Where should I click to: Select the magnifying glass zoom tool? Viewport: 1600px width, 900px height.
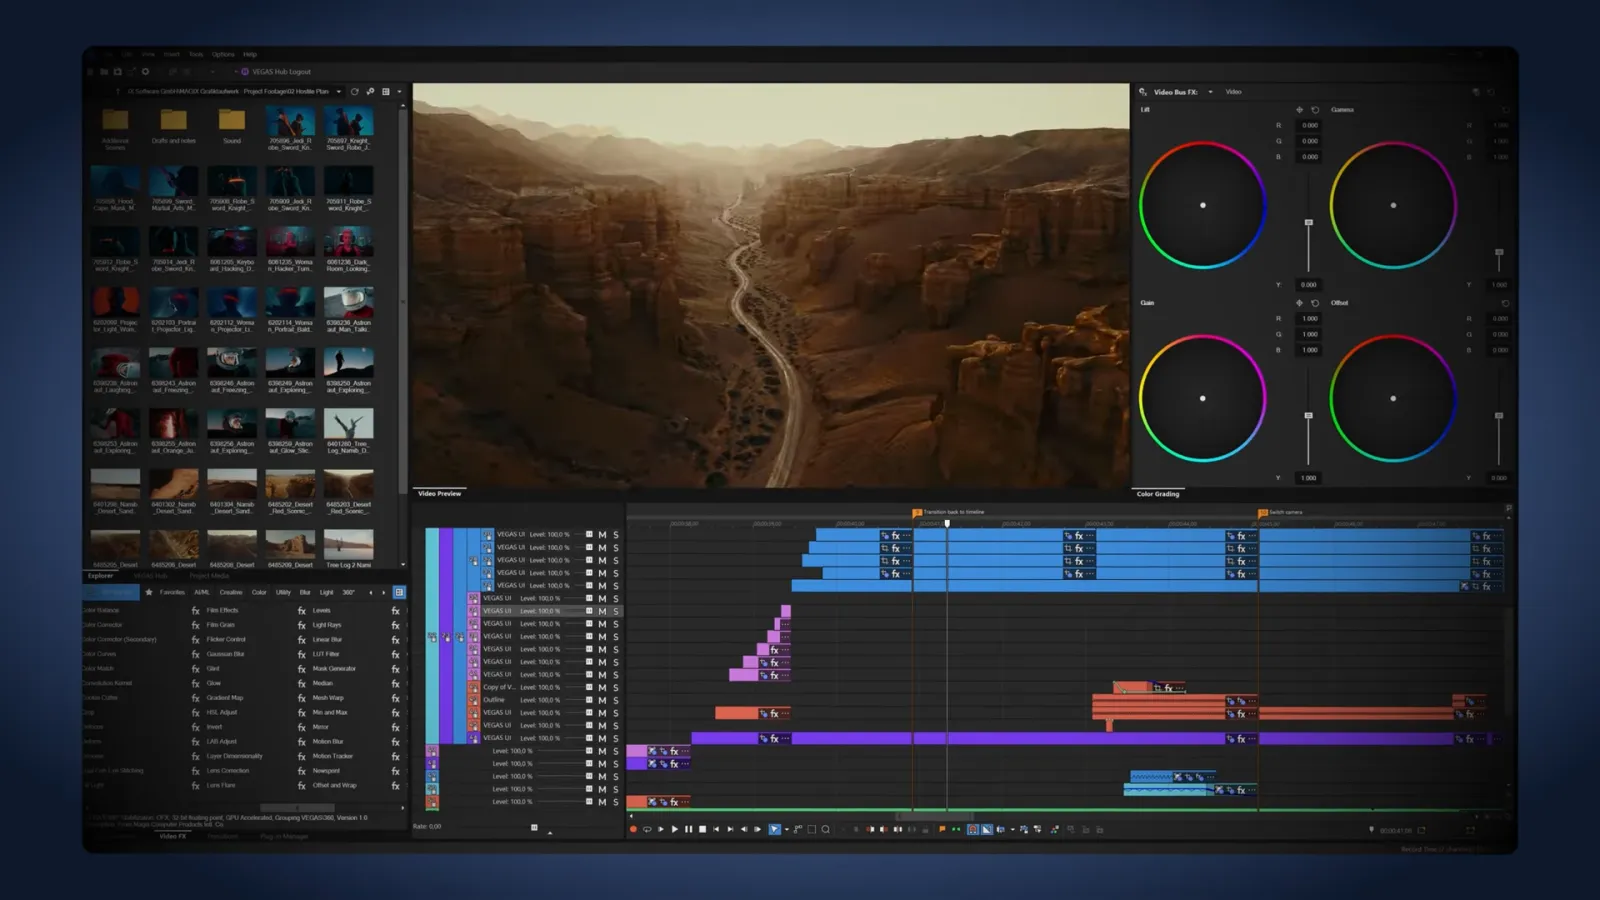click(824, 829)
